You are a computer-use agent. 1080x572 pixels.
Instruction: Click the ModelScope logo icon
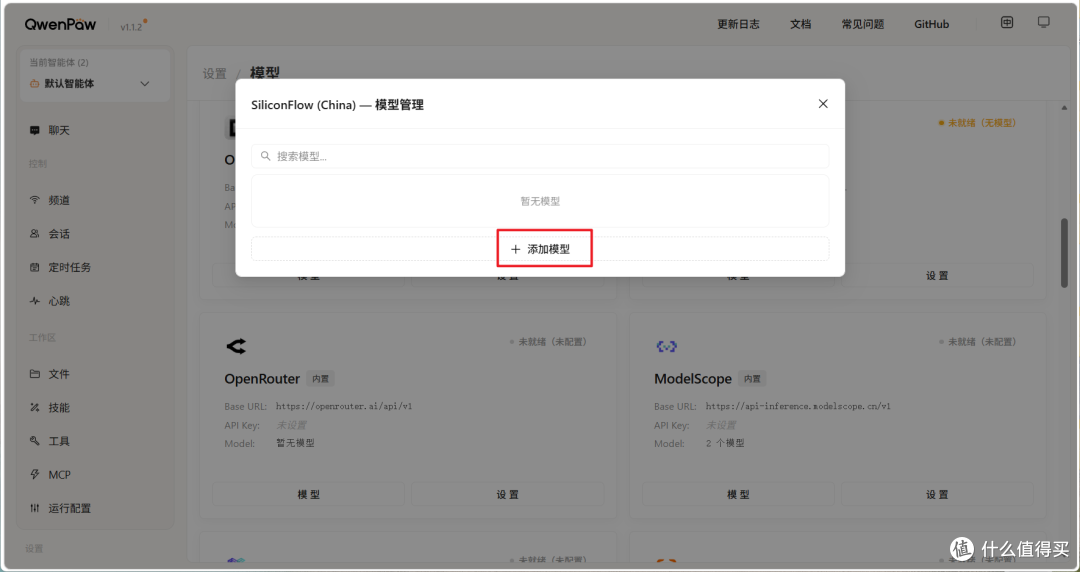point(666,346)
